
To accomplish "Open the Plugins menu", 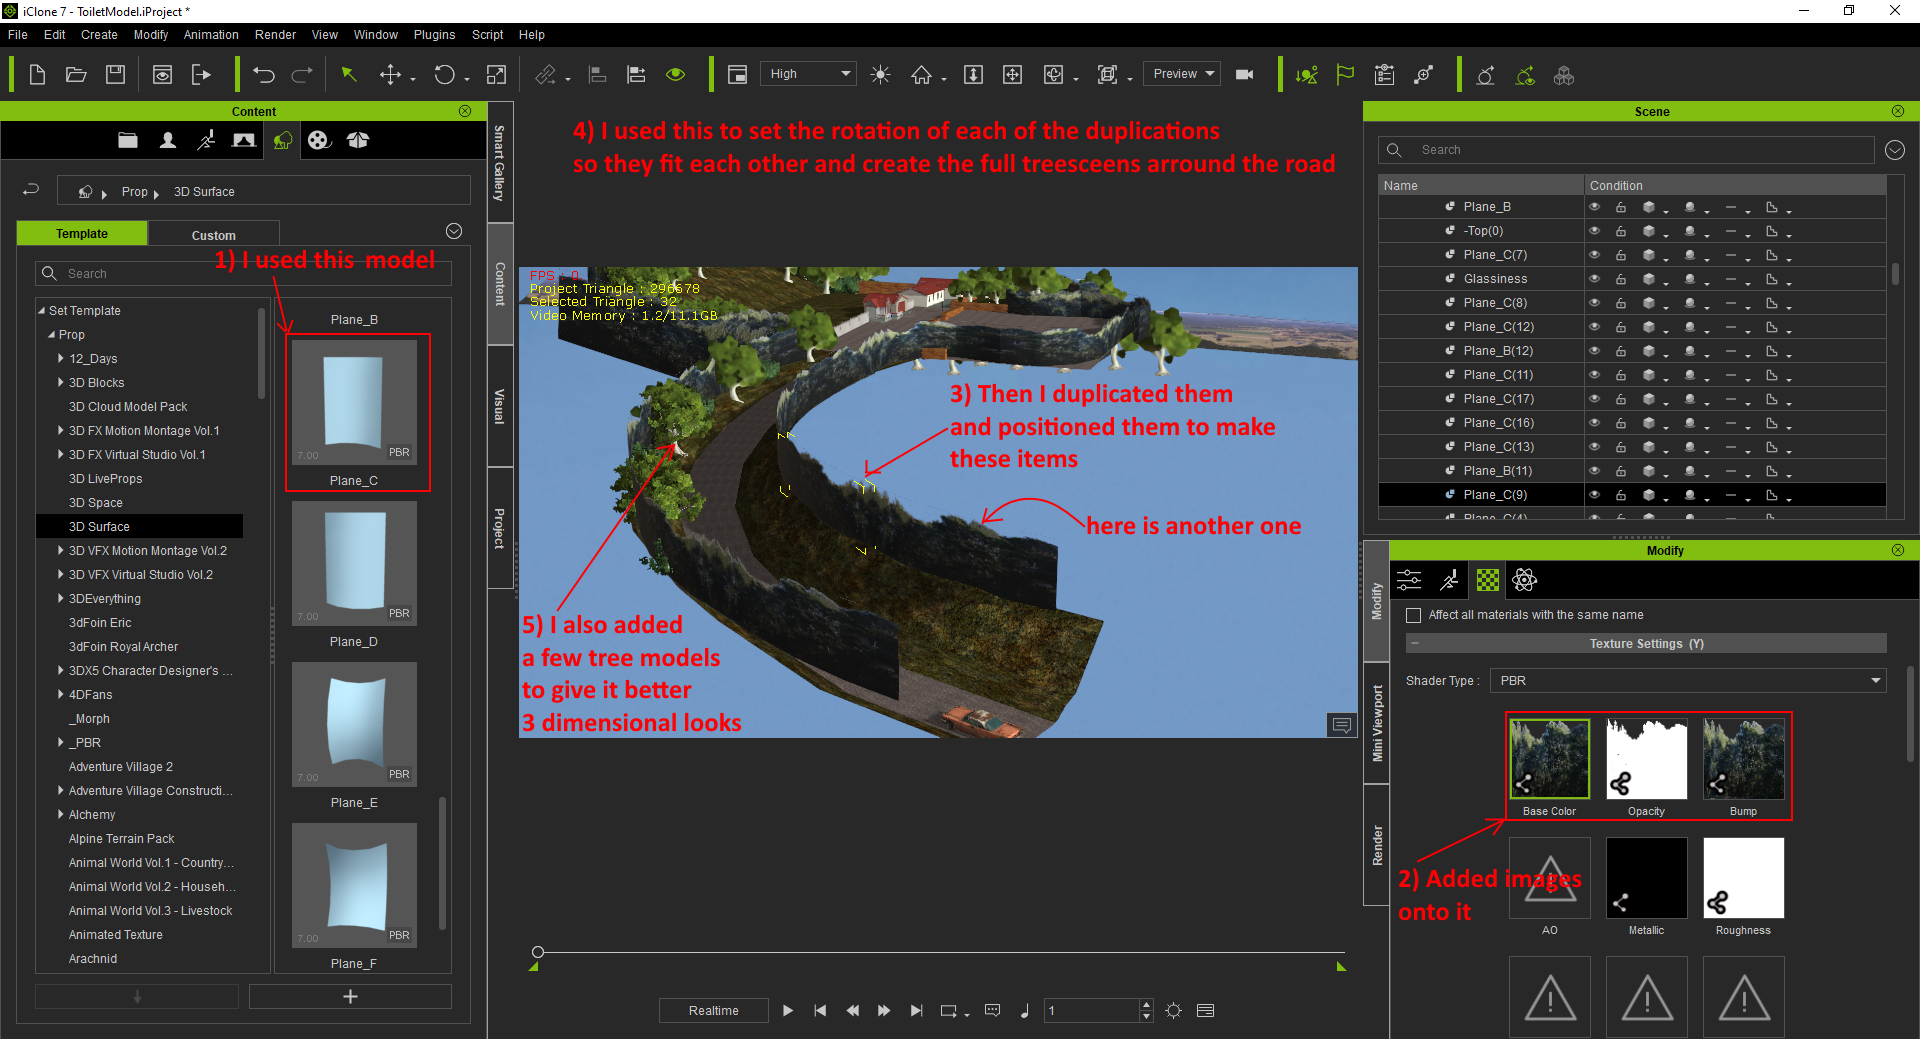I will tap(434, 34).
